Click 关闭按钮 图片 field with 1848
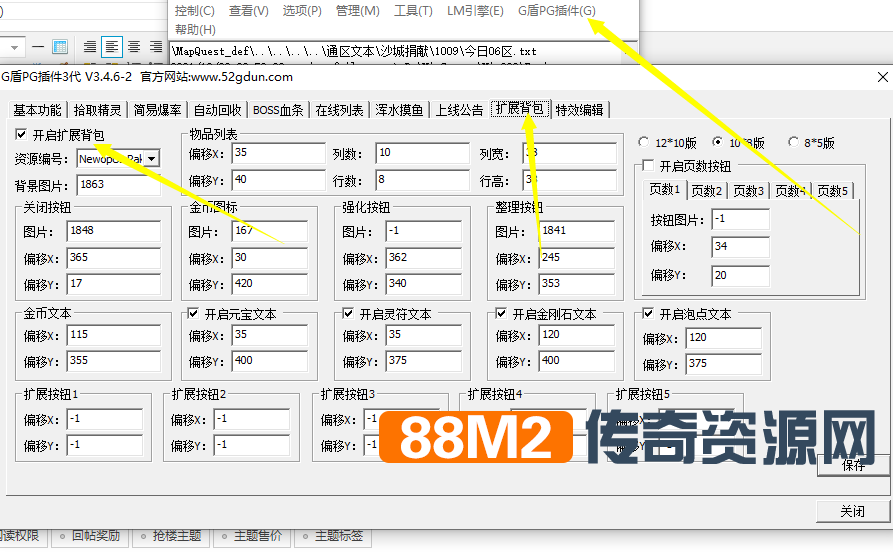 pyautogui.click(x=114, y=231)
